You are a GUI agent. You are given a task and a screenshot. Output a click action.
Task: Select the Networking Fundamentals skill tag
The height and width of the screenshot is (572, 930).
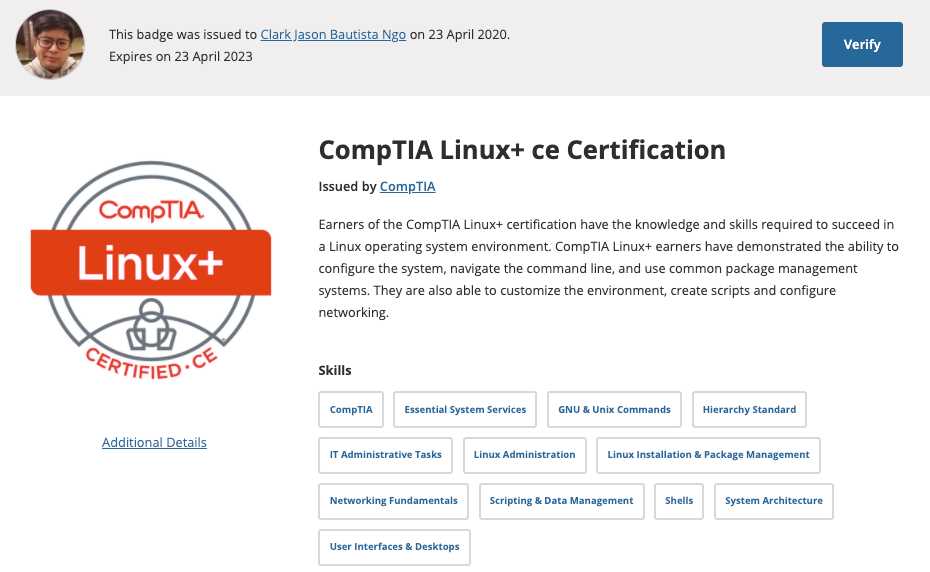(393, 501)
